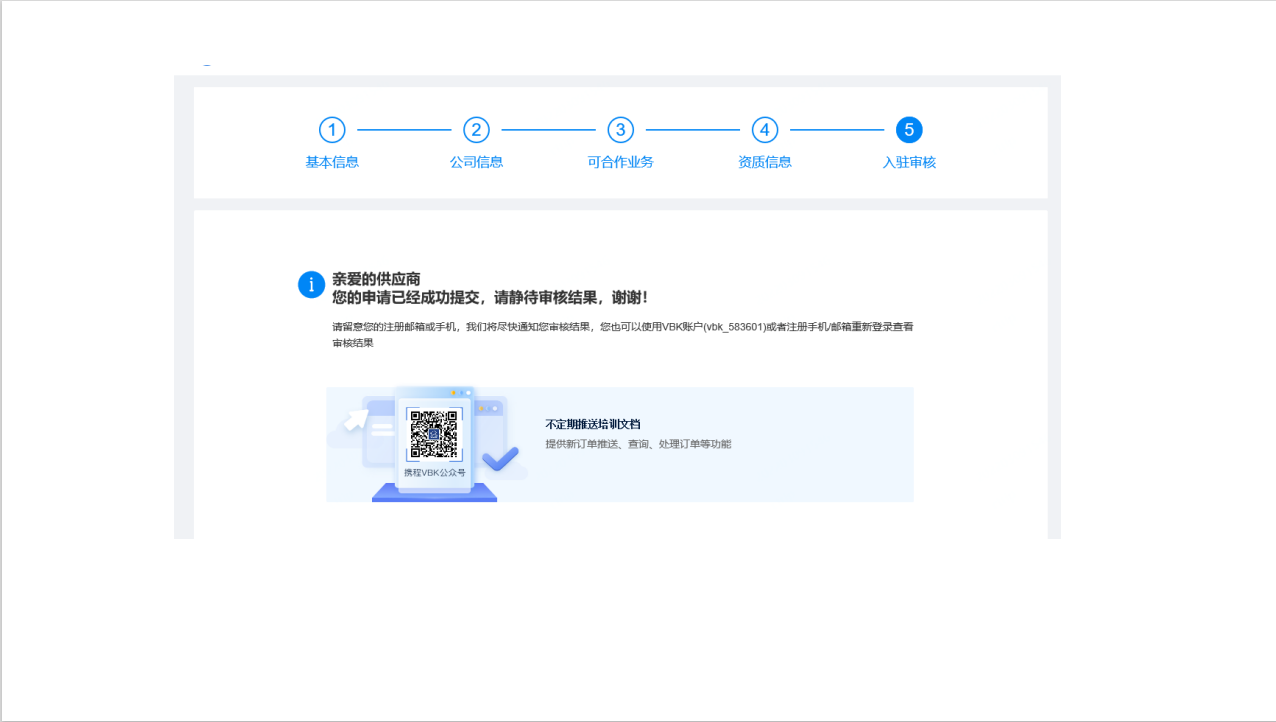Click the 亲爱的供应商 greeting text
This screenshot has height=722, width=1276.
click(376, 279)
